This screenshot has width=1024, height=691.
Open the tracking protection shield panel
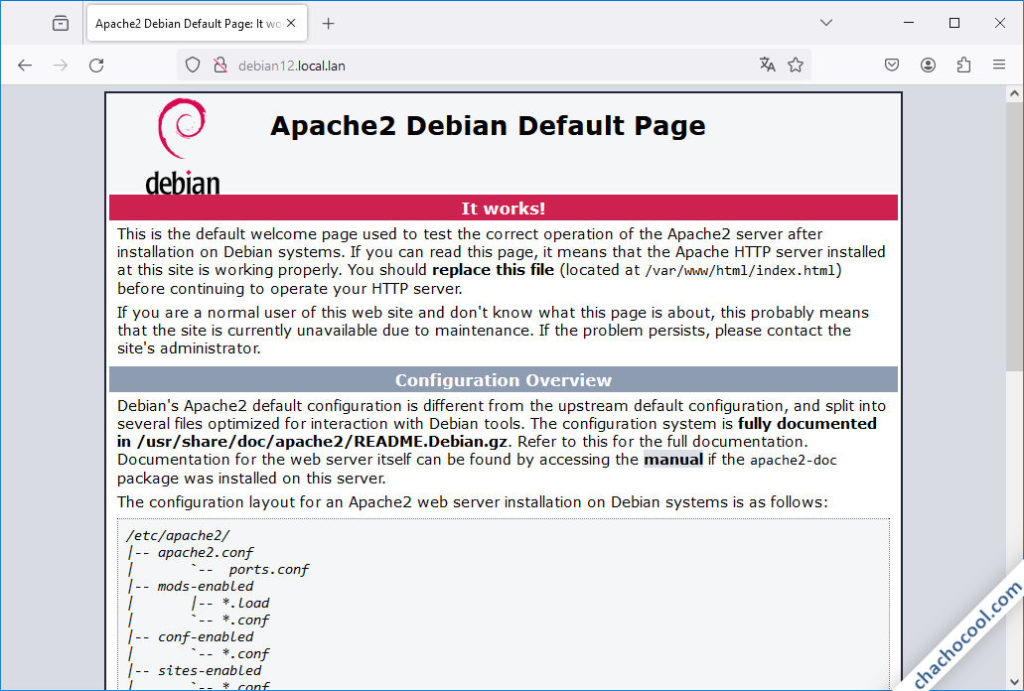[x=191, y=64]
